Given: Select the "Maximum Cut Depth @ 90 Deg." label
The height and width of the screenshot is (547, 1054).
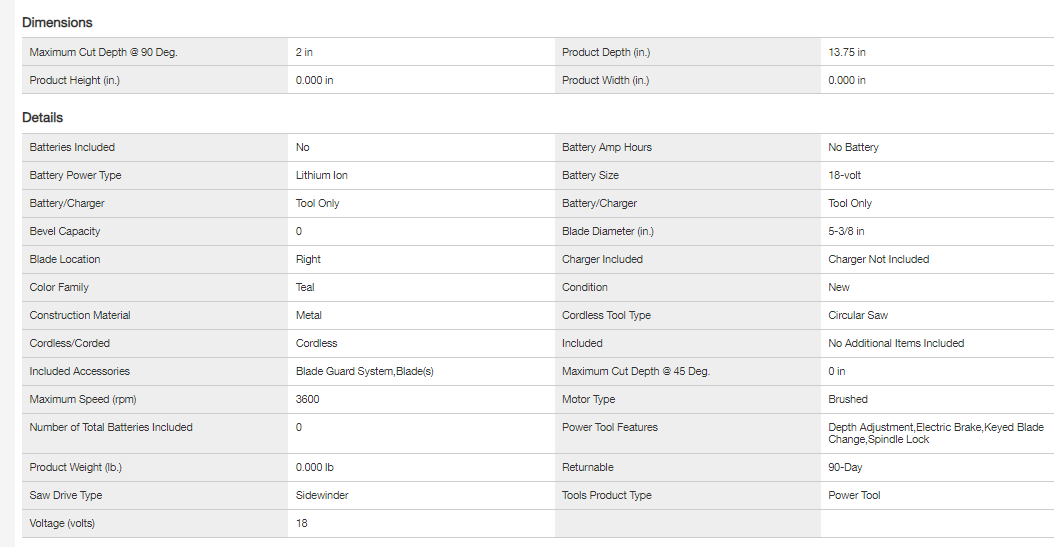Looking at the screenshot, I should pyautogui.click(x=103, y=52).
